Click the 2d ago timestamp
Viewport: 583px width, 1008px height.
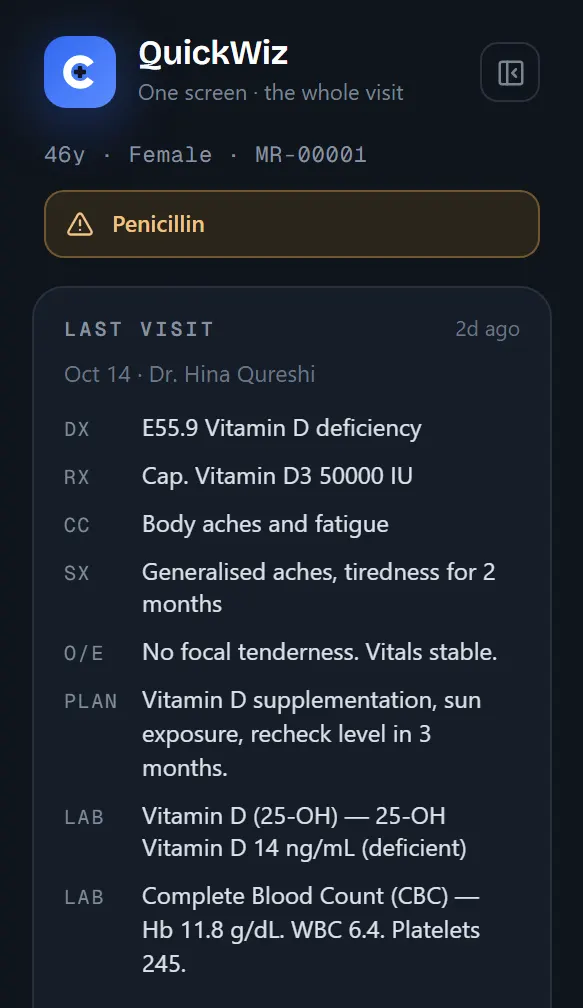(487, 329)
